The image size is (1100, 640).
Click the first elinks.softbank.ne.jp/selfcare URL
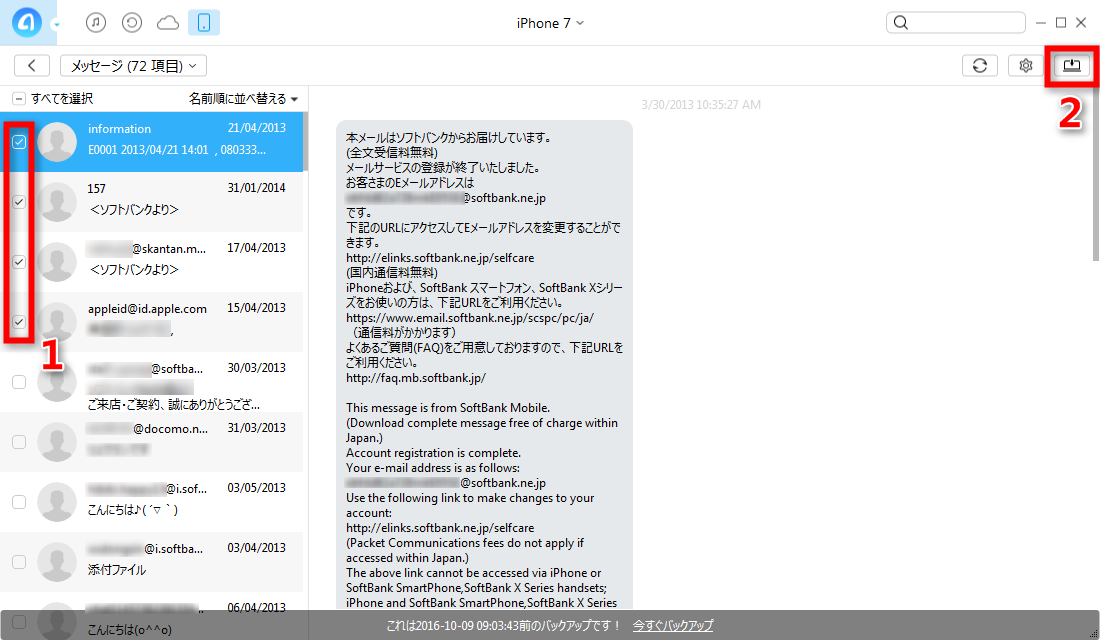point(440,258)
